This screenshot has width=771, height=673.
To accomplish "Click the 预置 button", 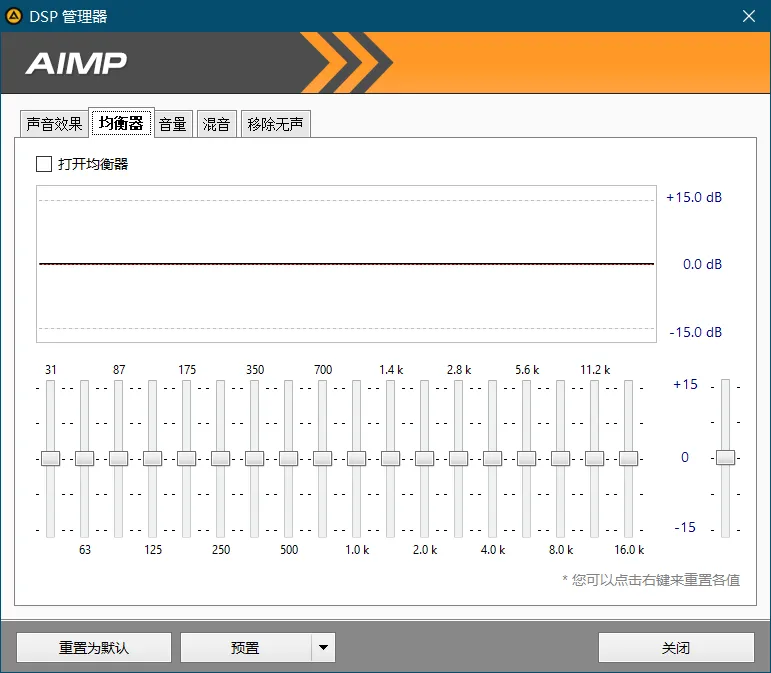I will tap(245, 647).
